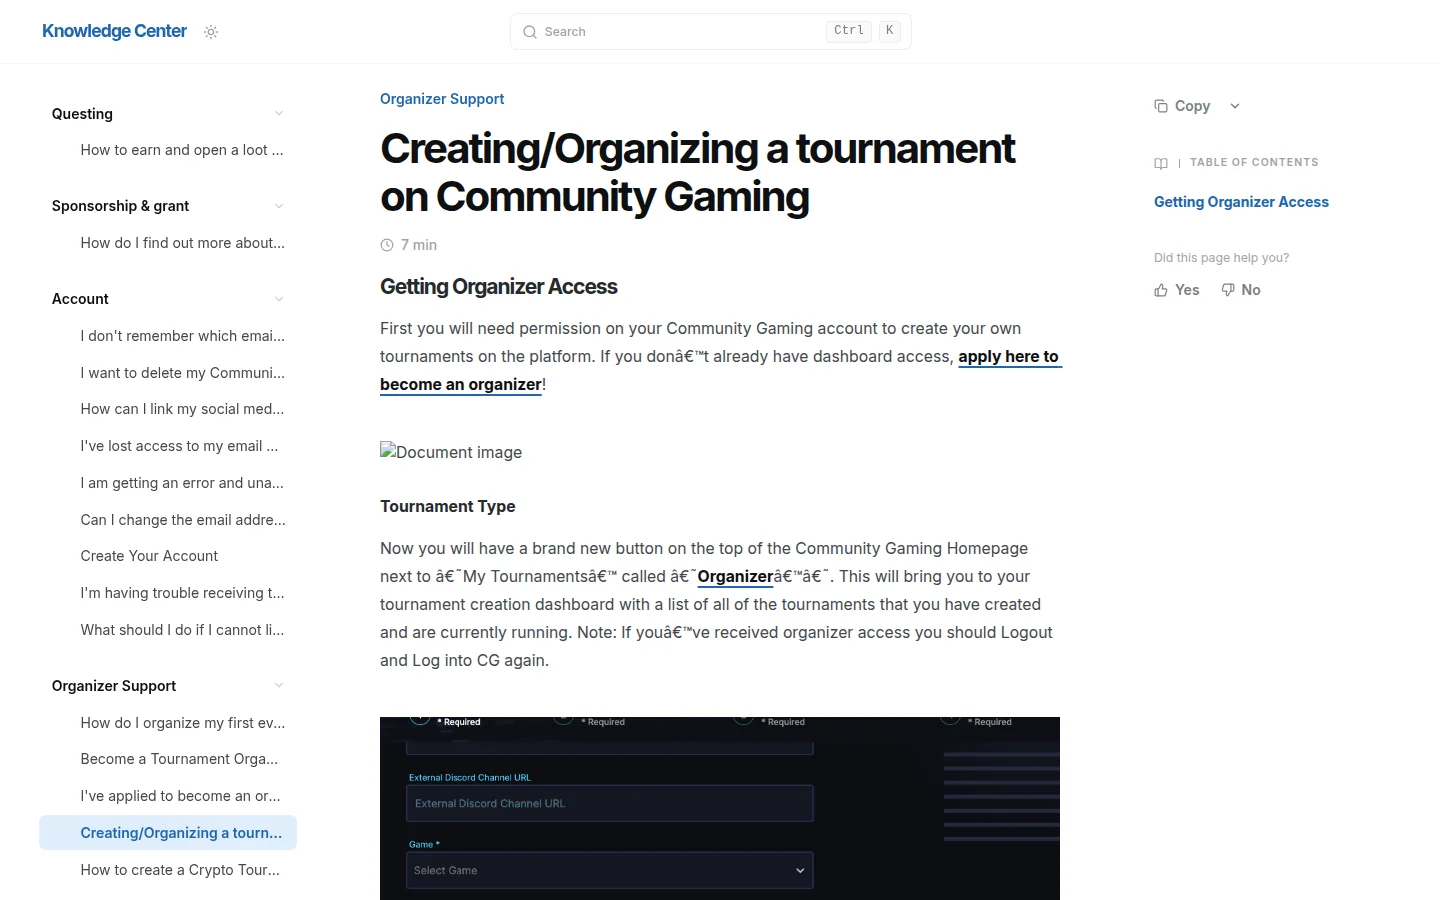
Task: Click the thumbs down No icon
Action: click(x=1228, y=290)
